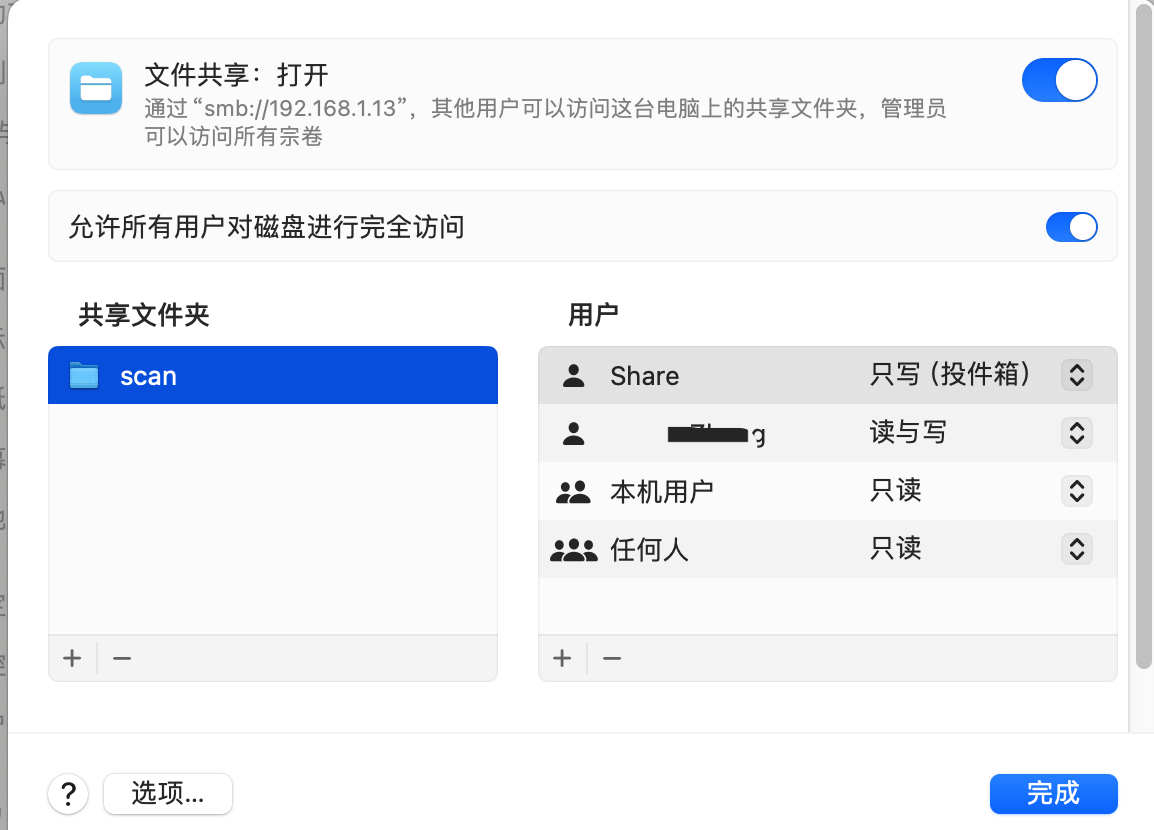Remove the selected shared folder with minus
Screen dimensions: 1154x830
[122, 658]
